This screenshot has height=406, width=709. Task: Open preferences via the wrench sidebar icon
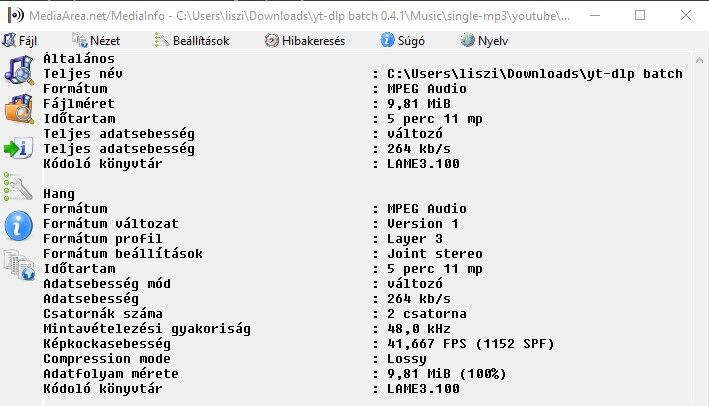tap(18, 186)
